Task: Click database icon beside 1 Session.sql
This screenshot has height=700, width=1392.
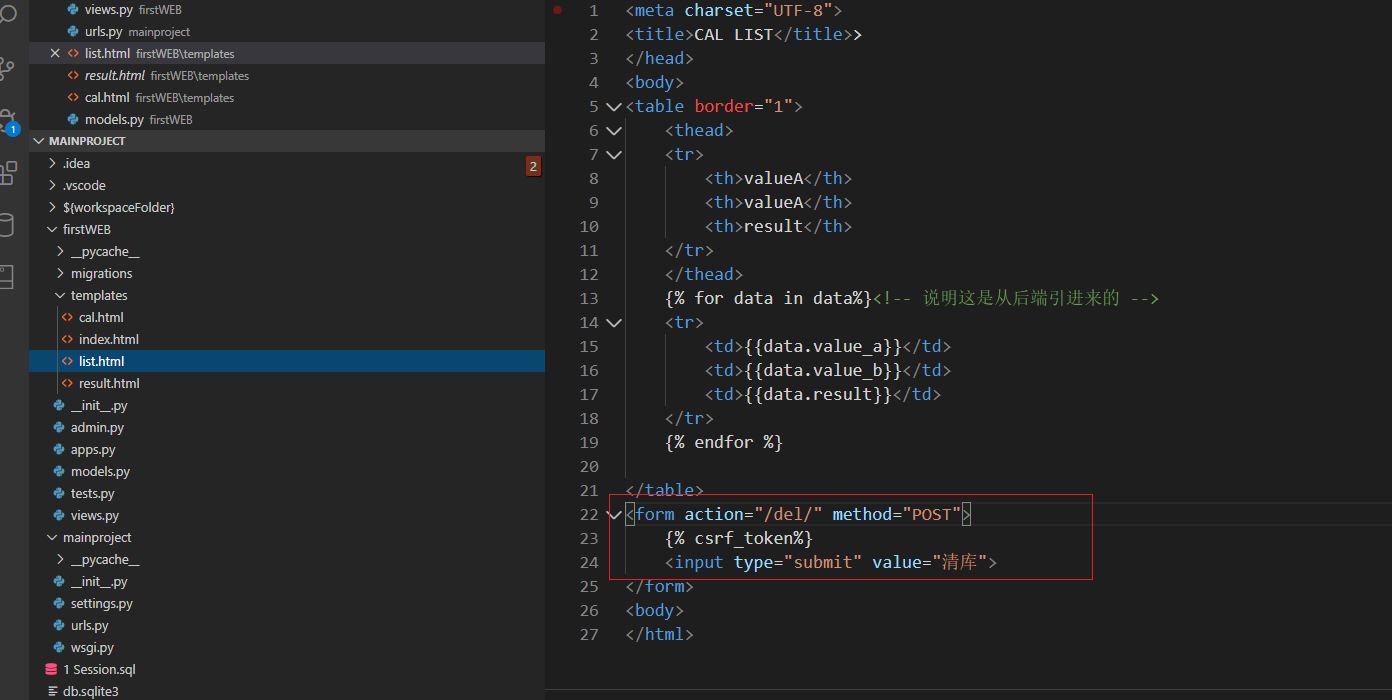Action: coord(51,669)
